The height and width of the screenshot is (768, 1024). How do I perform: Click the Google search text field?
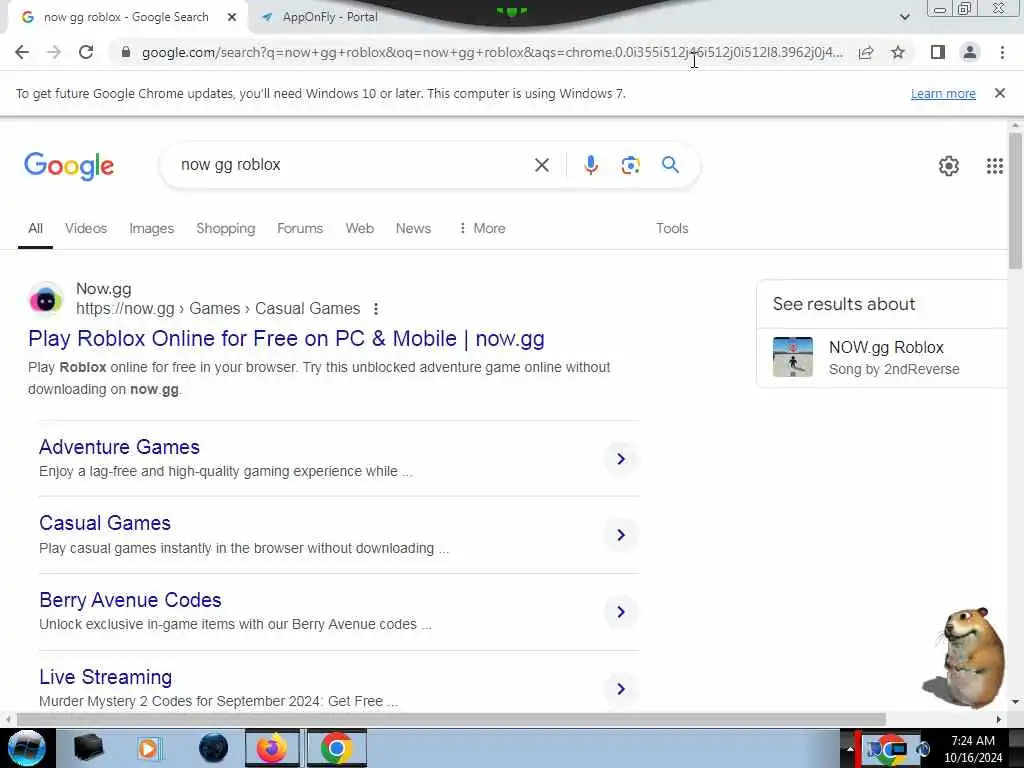(x=353, y=165)
